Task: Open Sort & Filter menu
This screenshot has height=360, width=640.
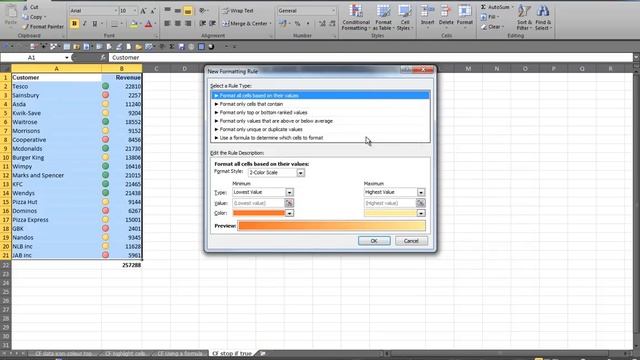Action: point(524,17)
